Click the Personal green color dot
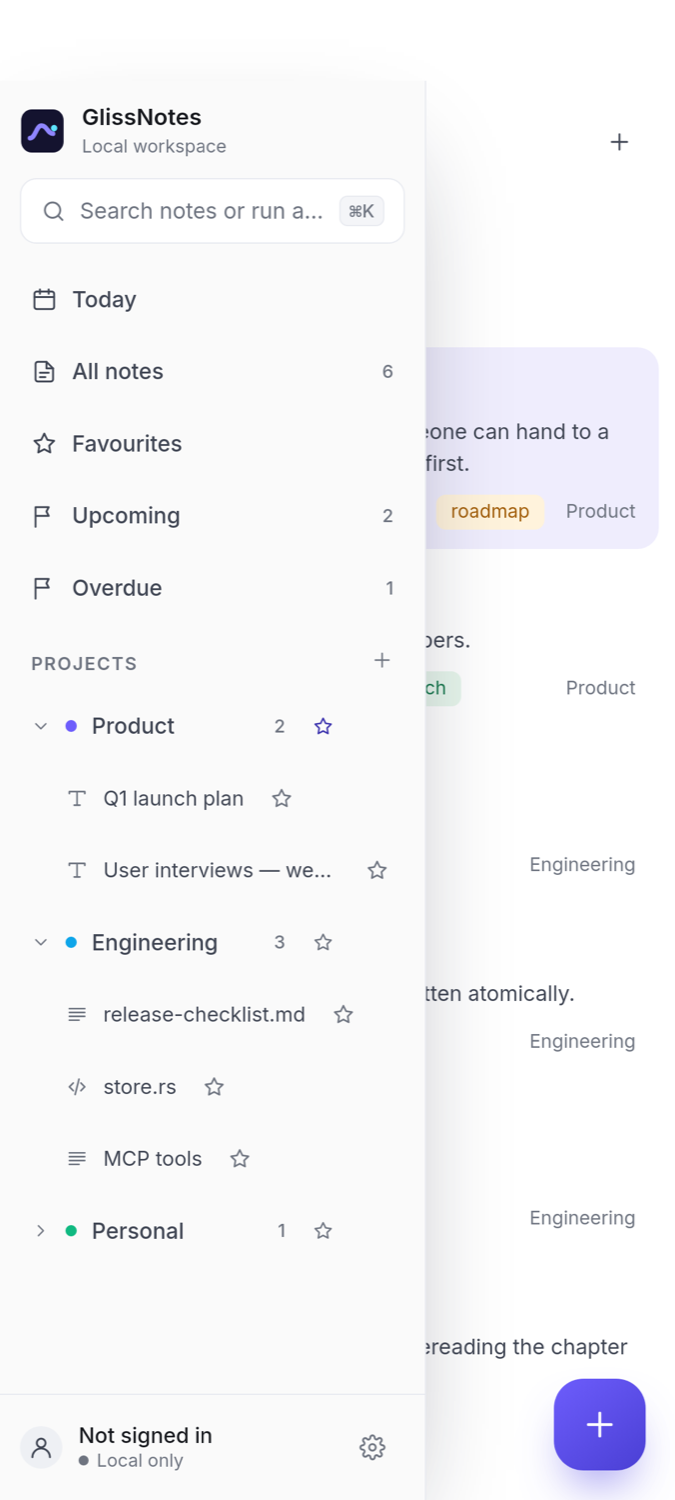 pos(71,1231)
